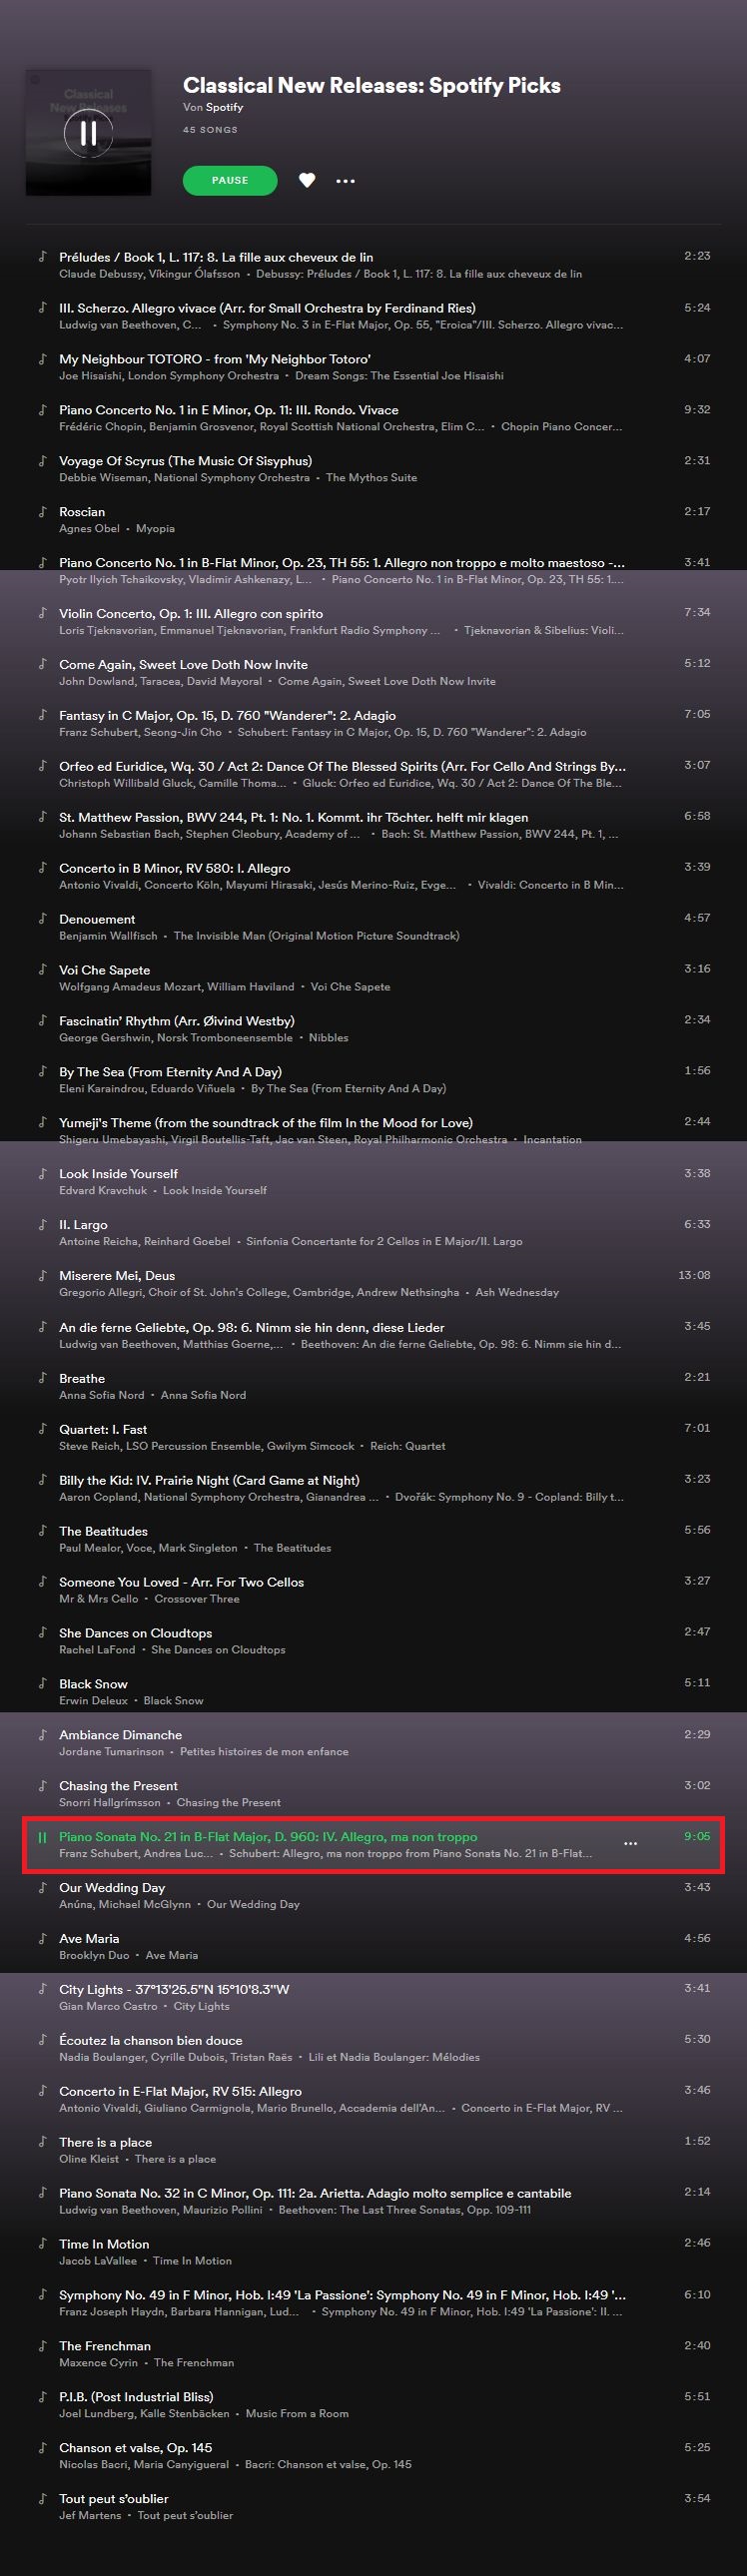Pause the playing Piano Sonata No. 21 track icon

(x=42, y=1837)
